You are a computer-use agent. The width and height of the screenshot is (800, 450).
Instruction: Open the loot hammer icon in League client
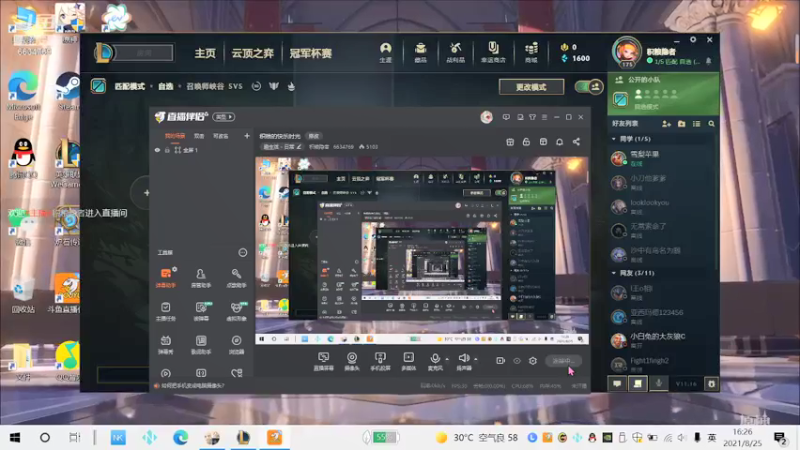pos(455,52)
